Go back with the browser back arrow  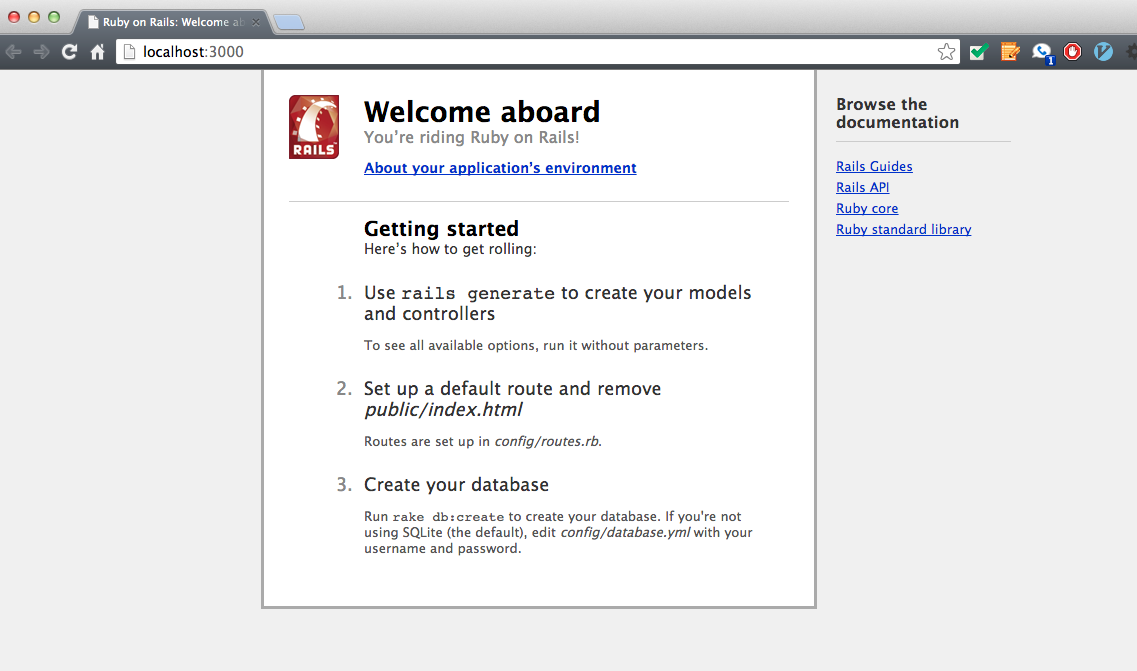pos(14,52)
